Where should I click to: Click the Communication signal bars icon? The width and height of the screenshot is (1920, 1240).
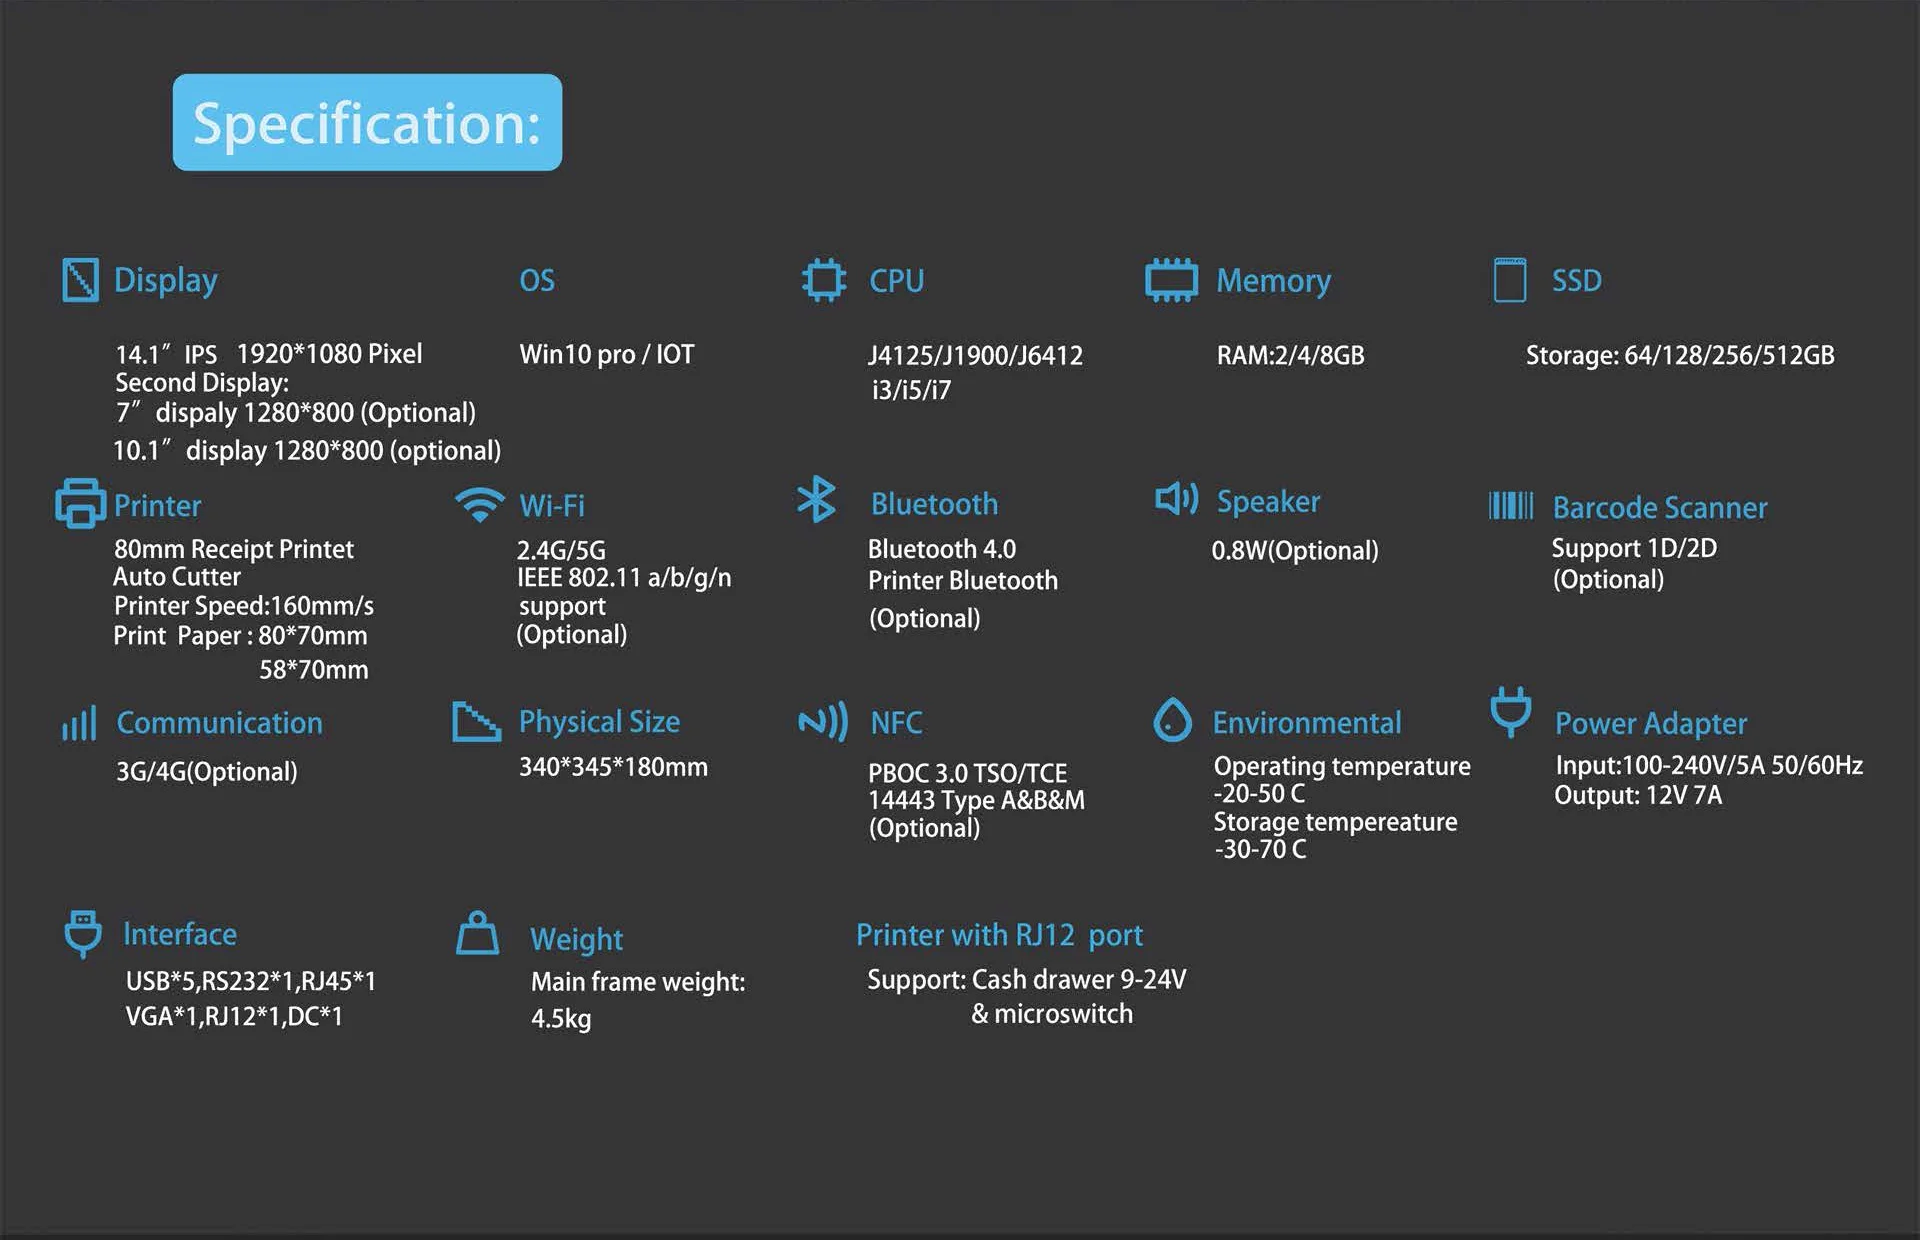79,723
